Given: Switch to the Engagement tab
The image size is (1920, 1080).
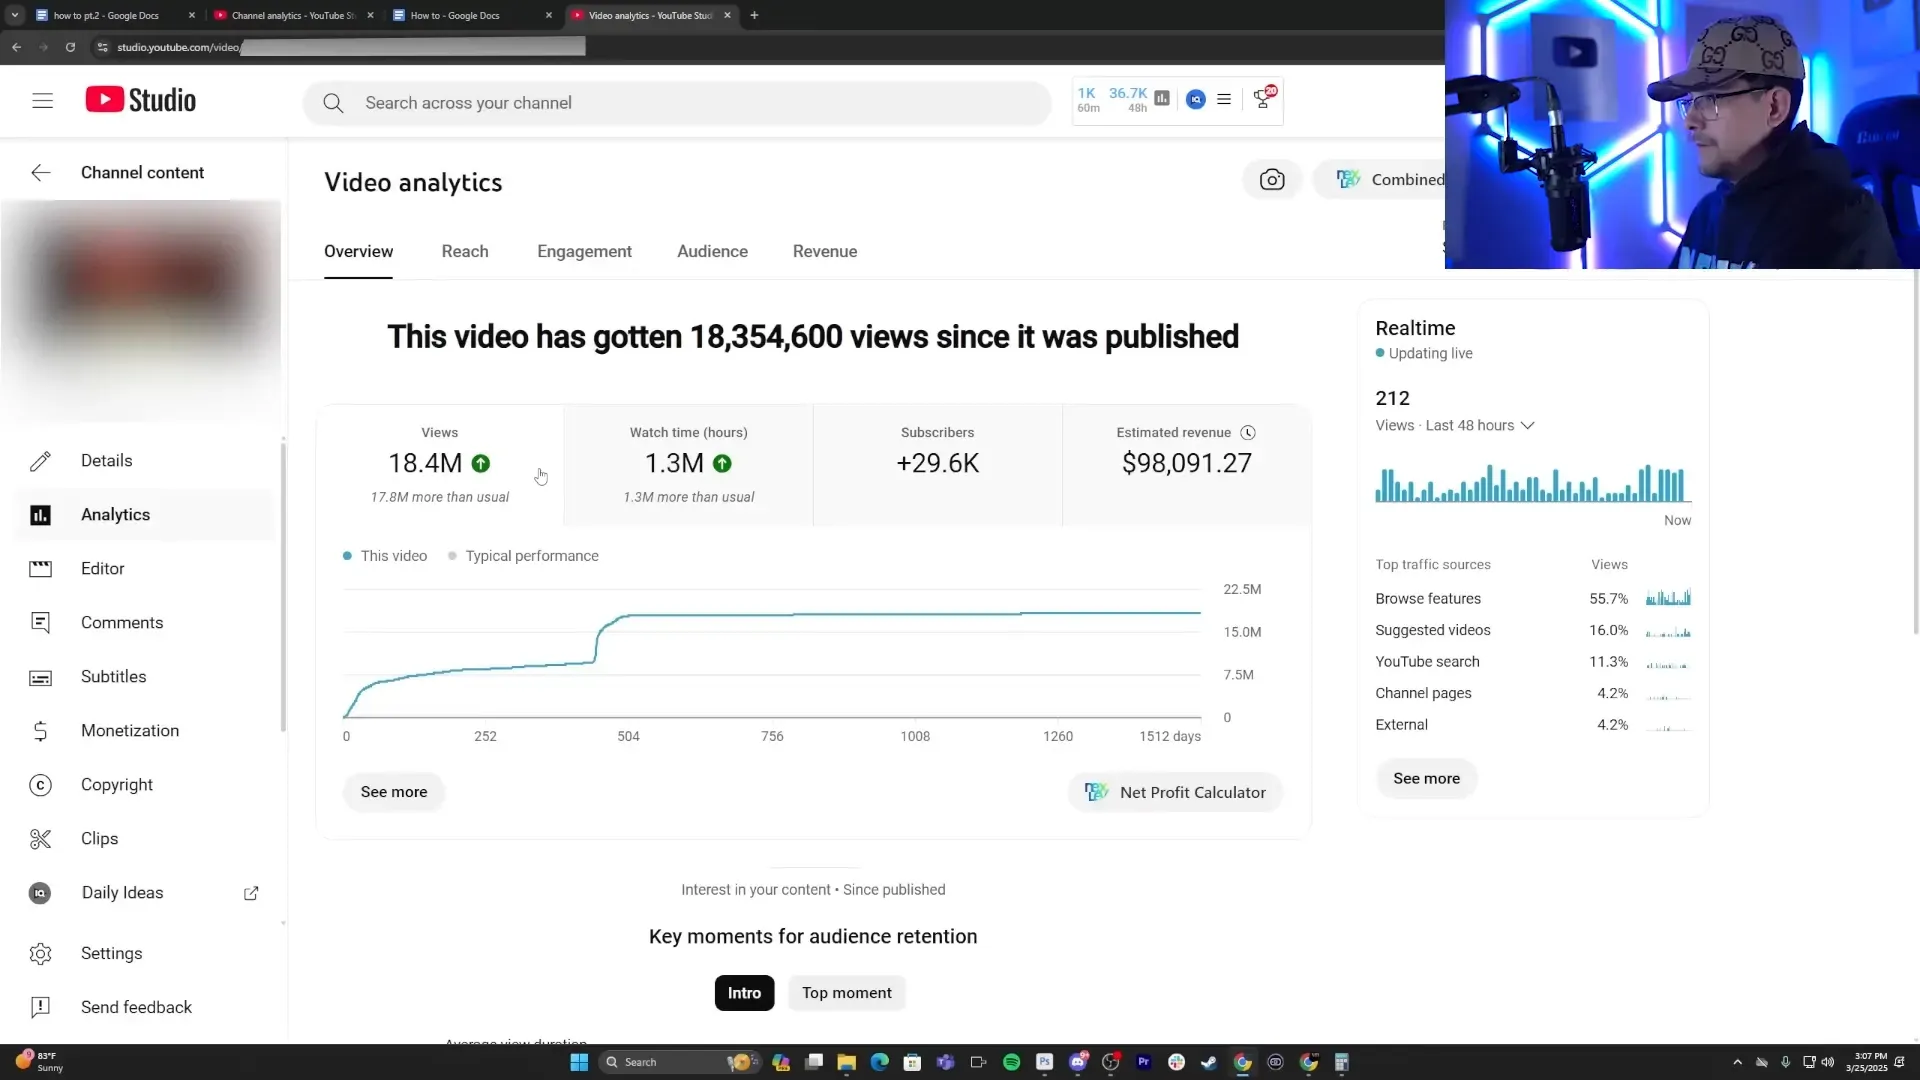Looking at the screenshot, I should (584, 252).
